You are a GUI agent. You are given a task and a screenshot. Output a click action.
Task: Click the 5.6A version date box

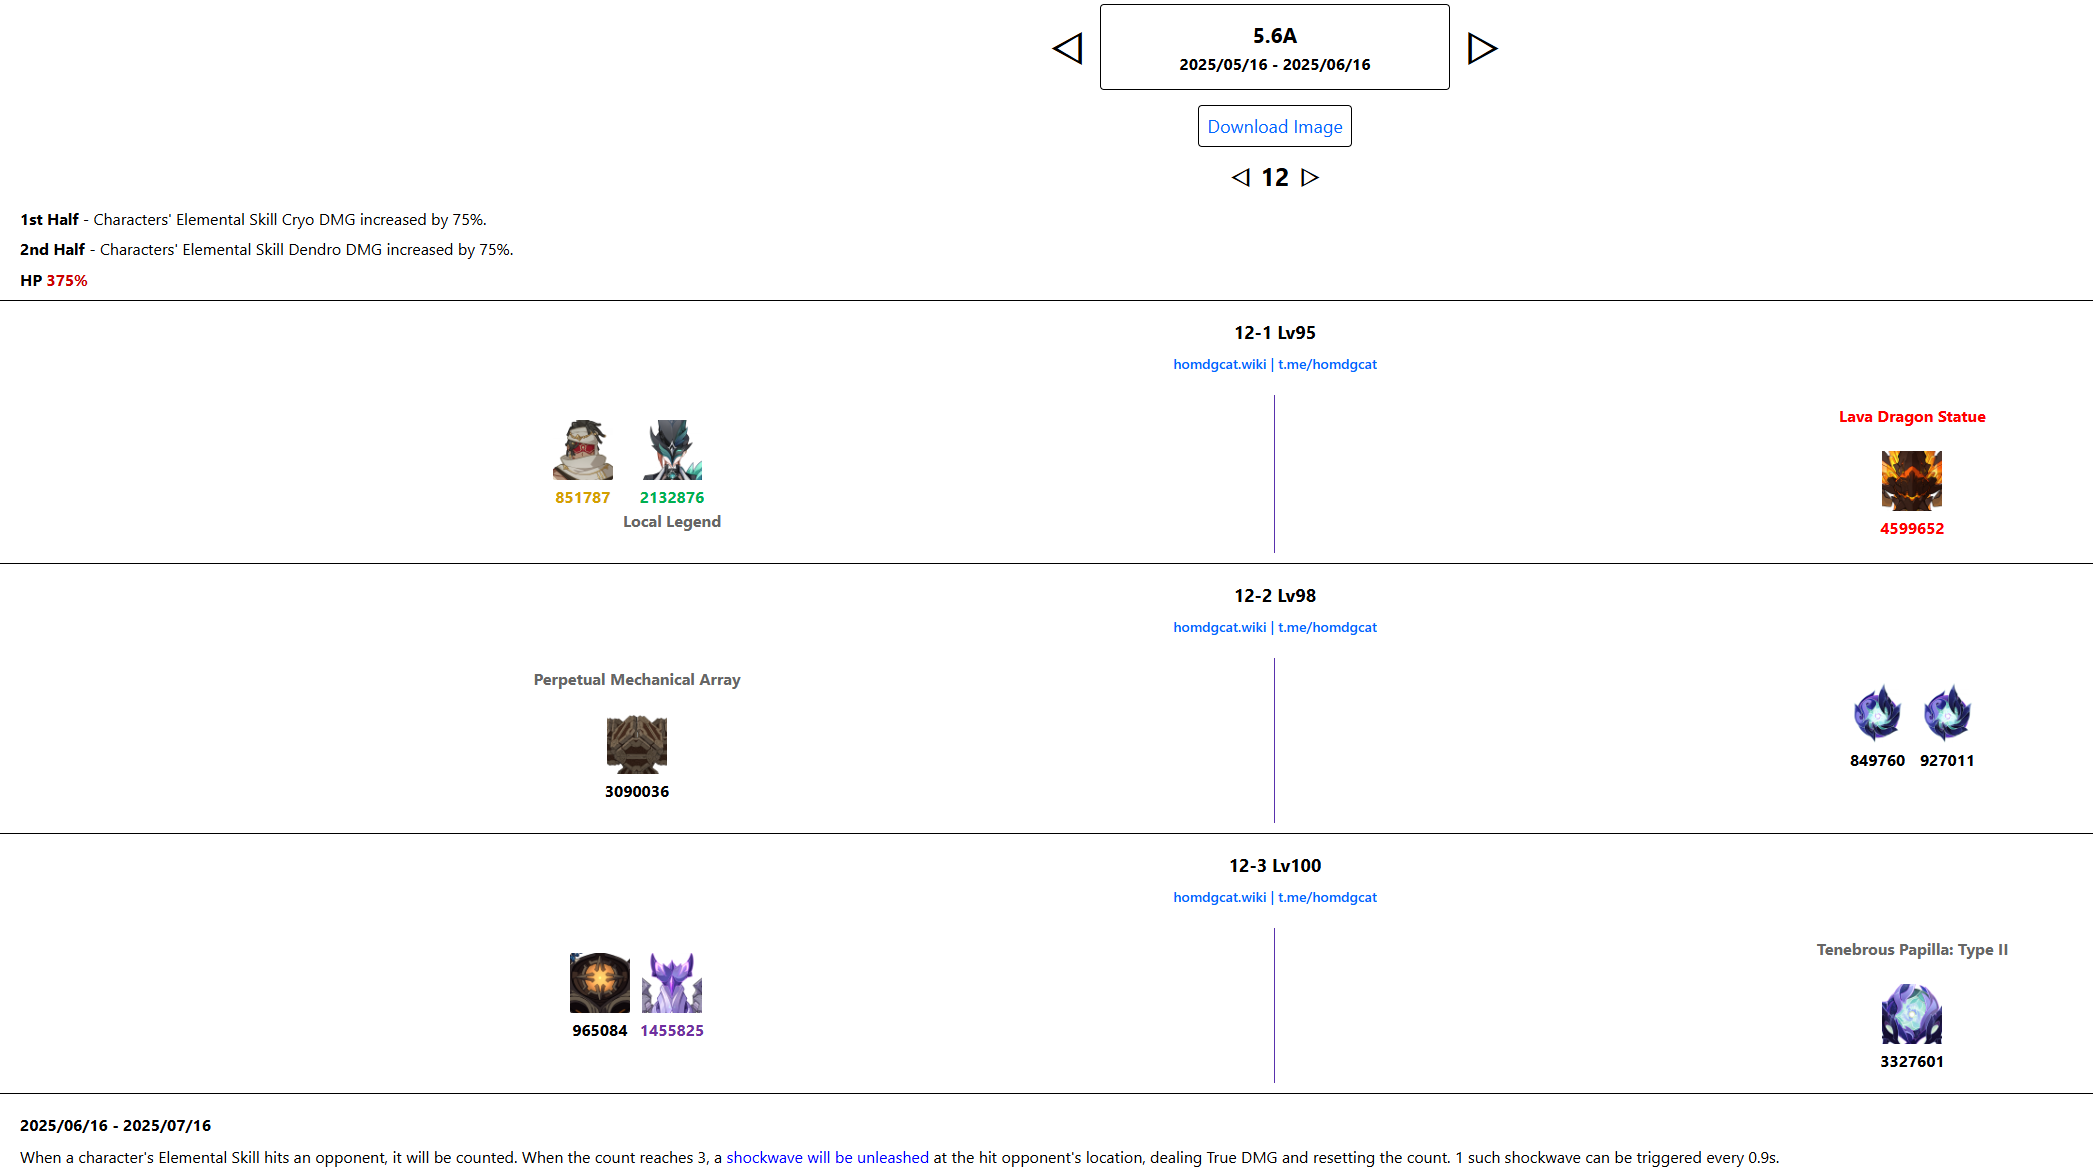pos(1274,48)
